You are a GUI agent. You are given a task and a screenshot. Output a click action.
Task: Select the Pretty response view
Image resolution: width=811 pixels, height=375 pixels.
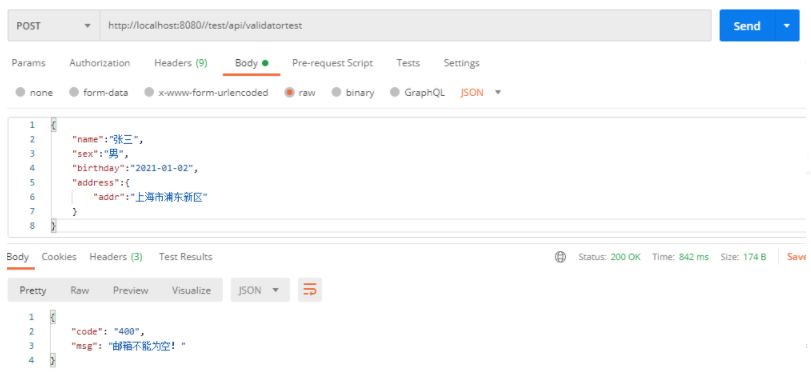tap(33, 290)
